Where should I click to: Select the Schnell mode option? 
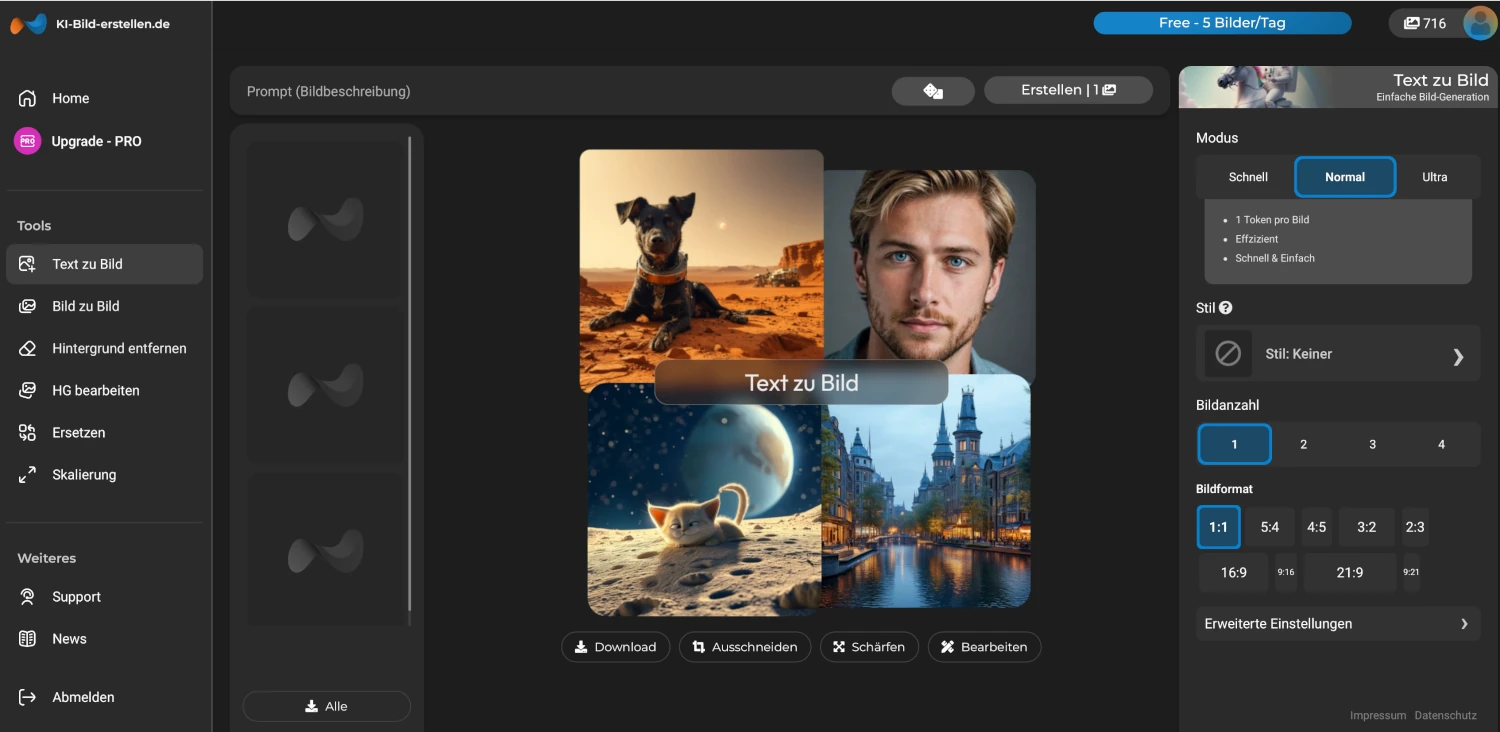coord(1248,177)
